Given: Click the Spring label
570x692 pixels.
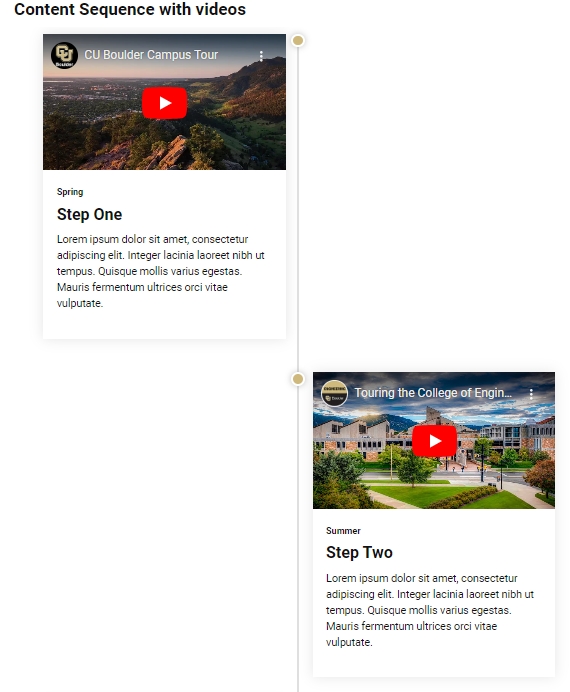Looking at the screenshot, I should (x=70, y=192).
